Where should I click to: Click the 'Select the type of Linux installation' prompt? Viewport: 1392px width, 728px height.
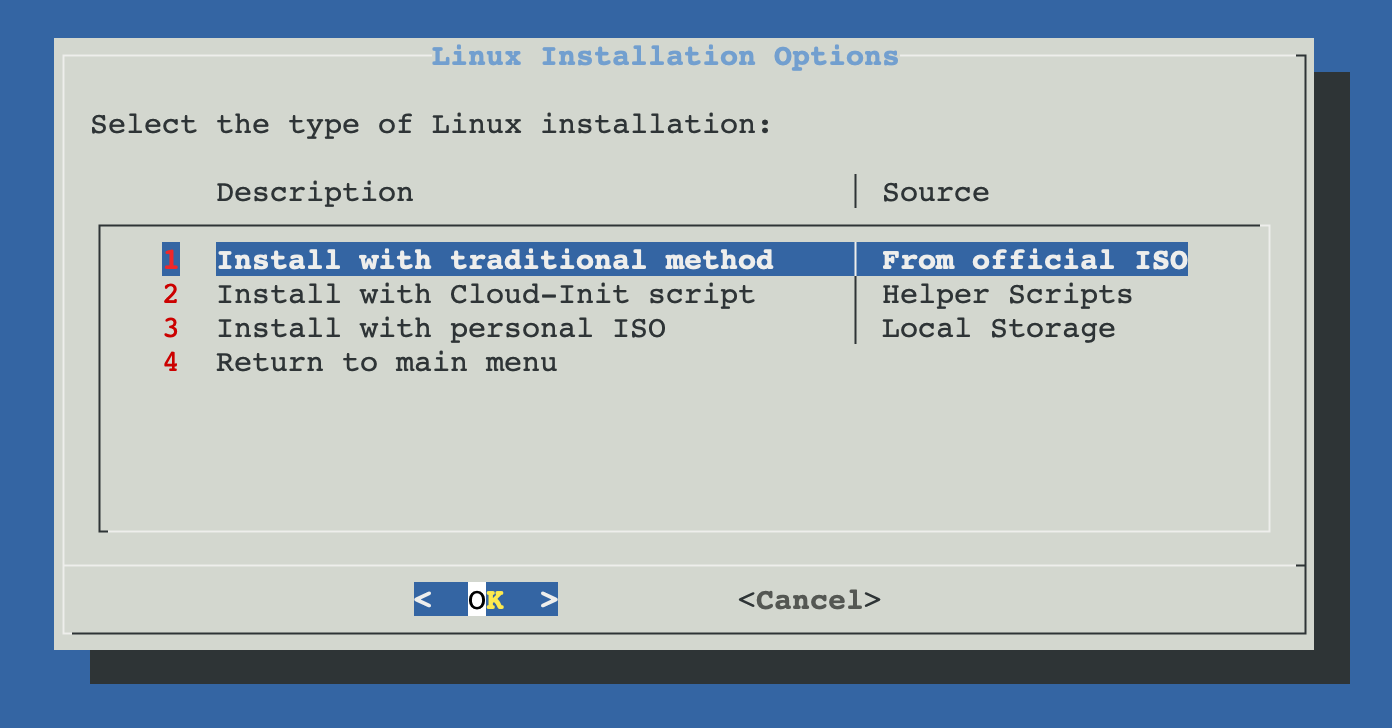click(431, 125)
